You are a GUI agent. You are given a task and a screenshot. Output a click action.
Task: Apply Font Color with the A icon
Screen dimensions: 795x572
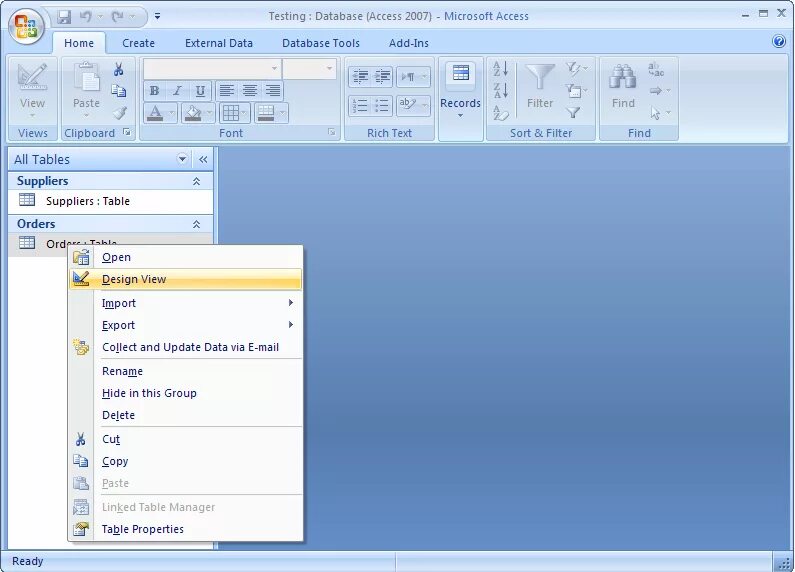(x=155, y=113)
